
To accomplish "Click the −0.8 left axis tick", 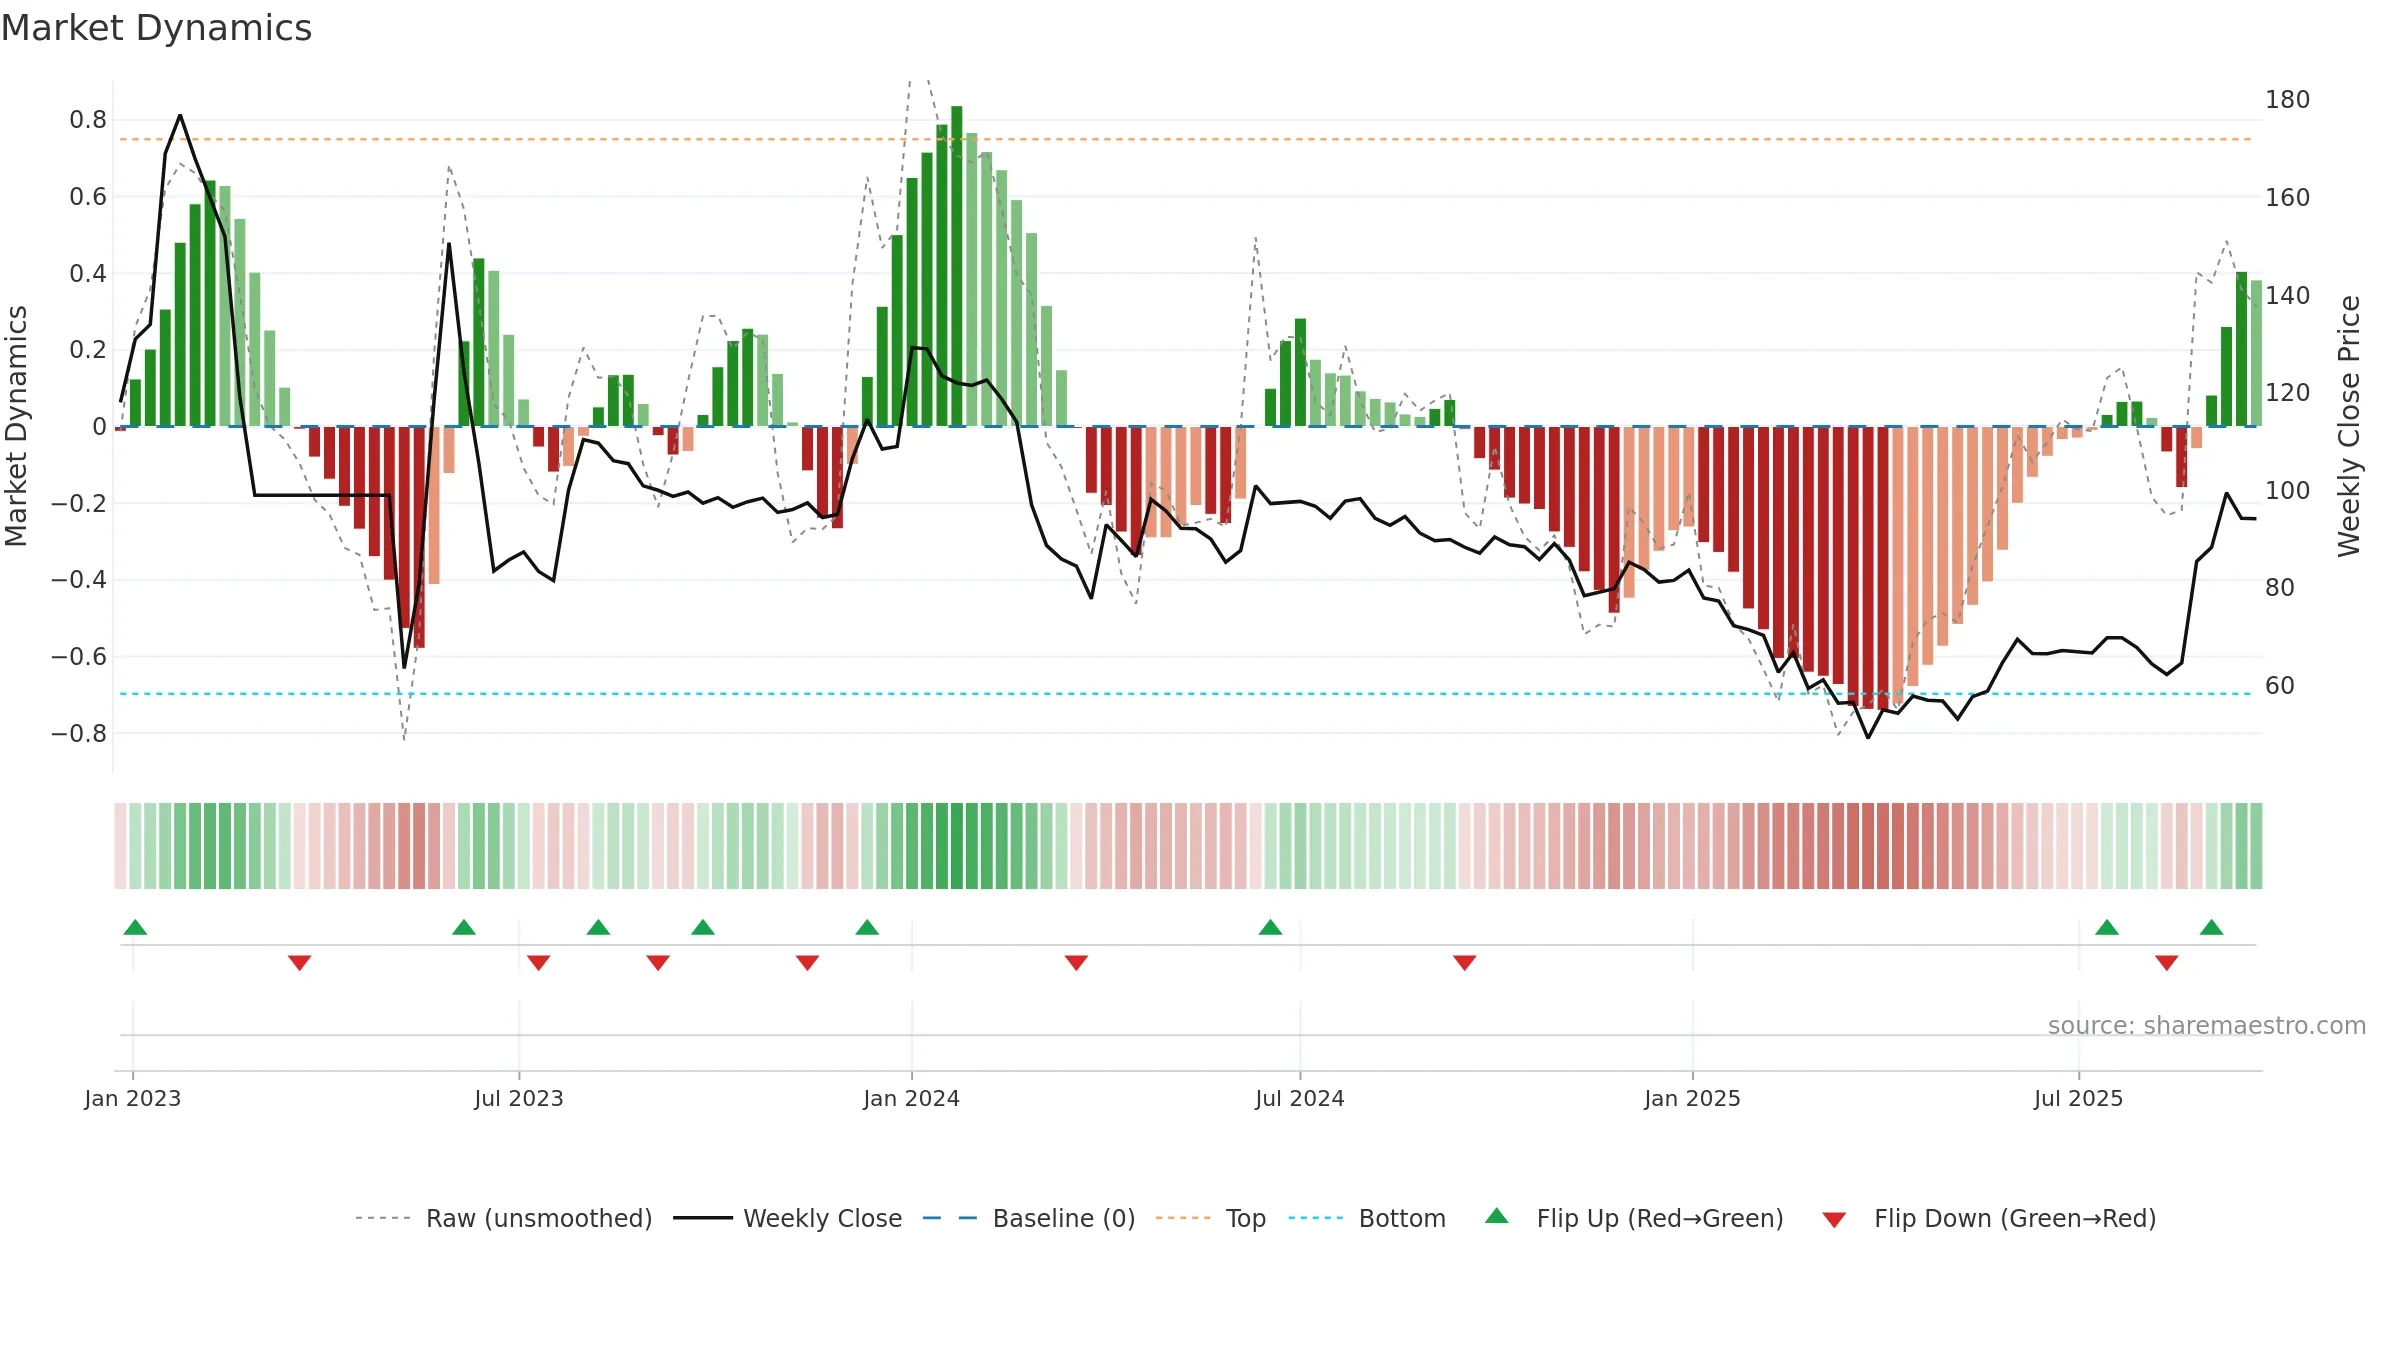I will point(79,733).
